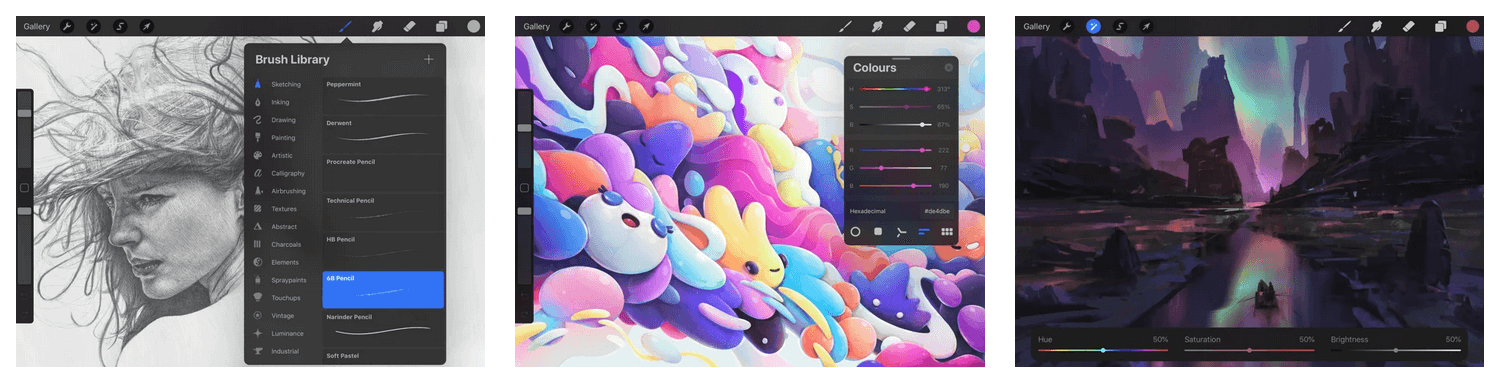Switch to the Classic square colour tab
1497x368 pixels.
(x=878, y=231)
